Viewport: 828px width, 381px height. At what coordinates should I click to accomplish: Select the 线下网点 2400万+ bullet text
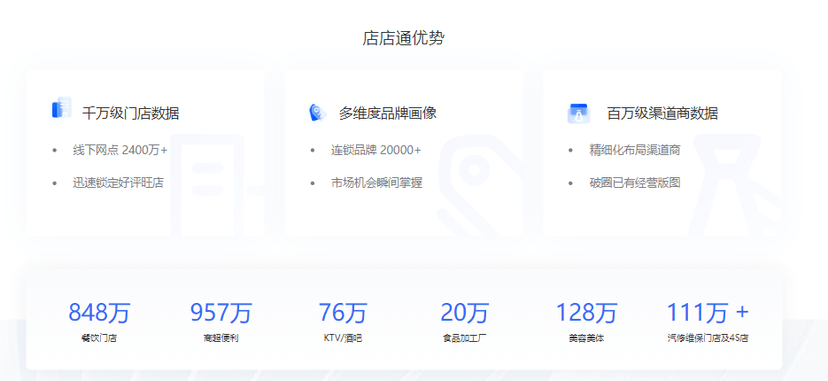[120, 150]
